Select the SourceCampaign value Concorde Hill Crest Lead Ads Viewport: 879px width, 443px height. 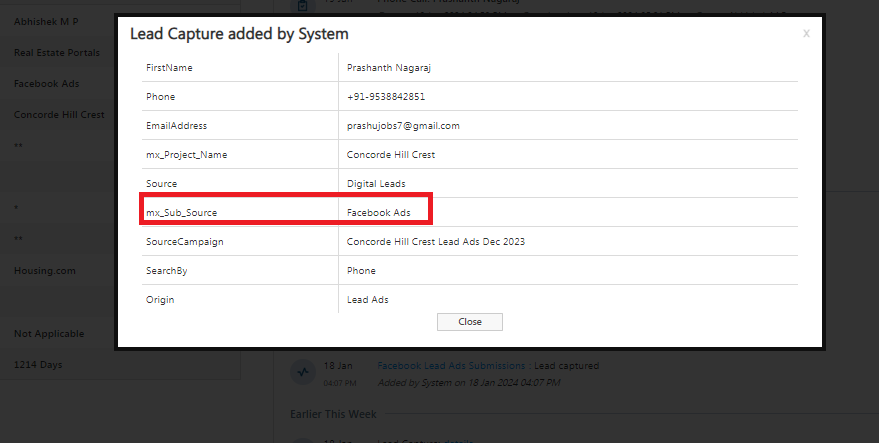click(x=436, y=242)
